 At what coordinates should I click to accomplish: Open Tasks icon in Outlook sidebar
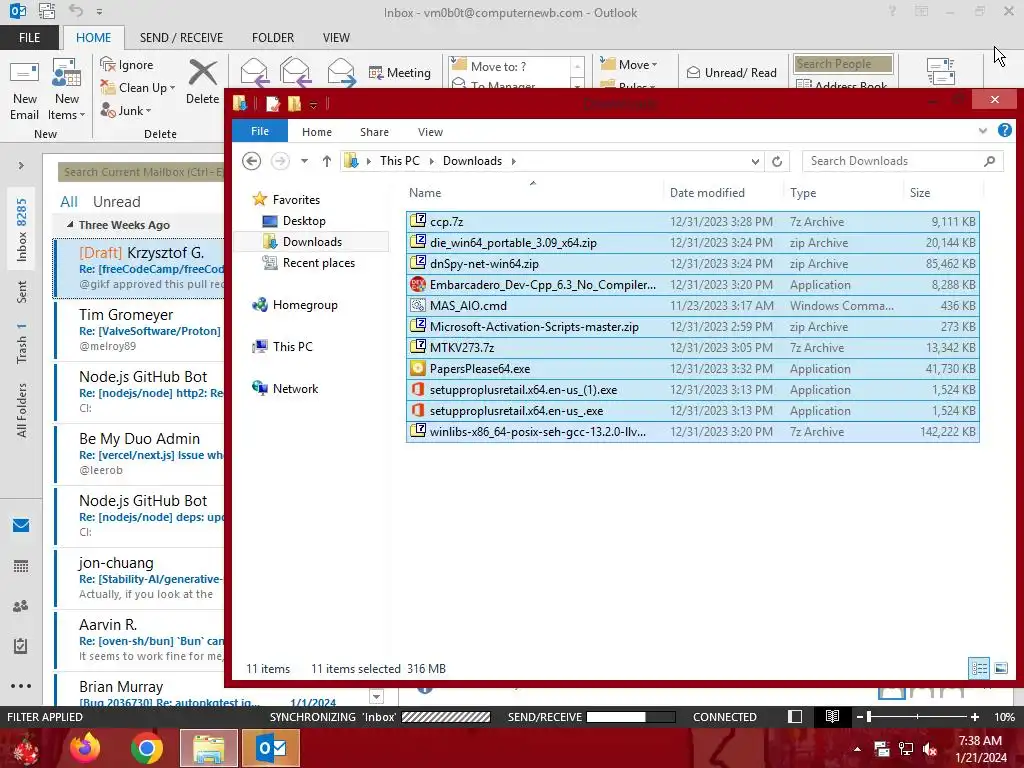tap(21, 646)
